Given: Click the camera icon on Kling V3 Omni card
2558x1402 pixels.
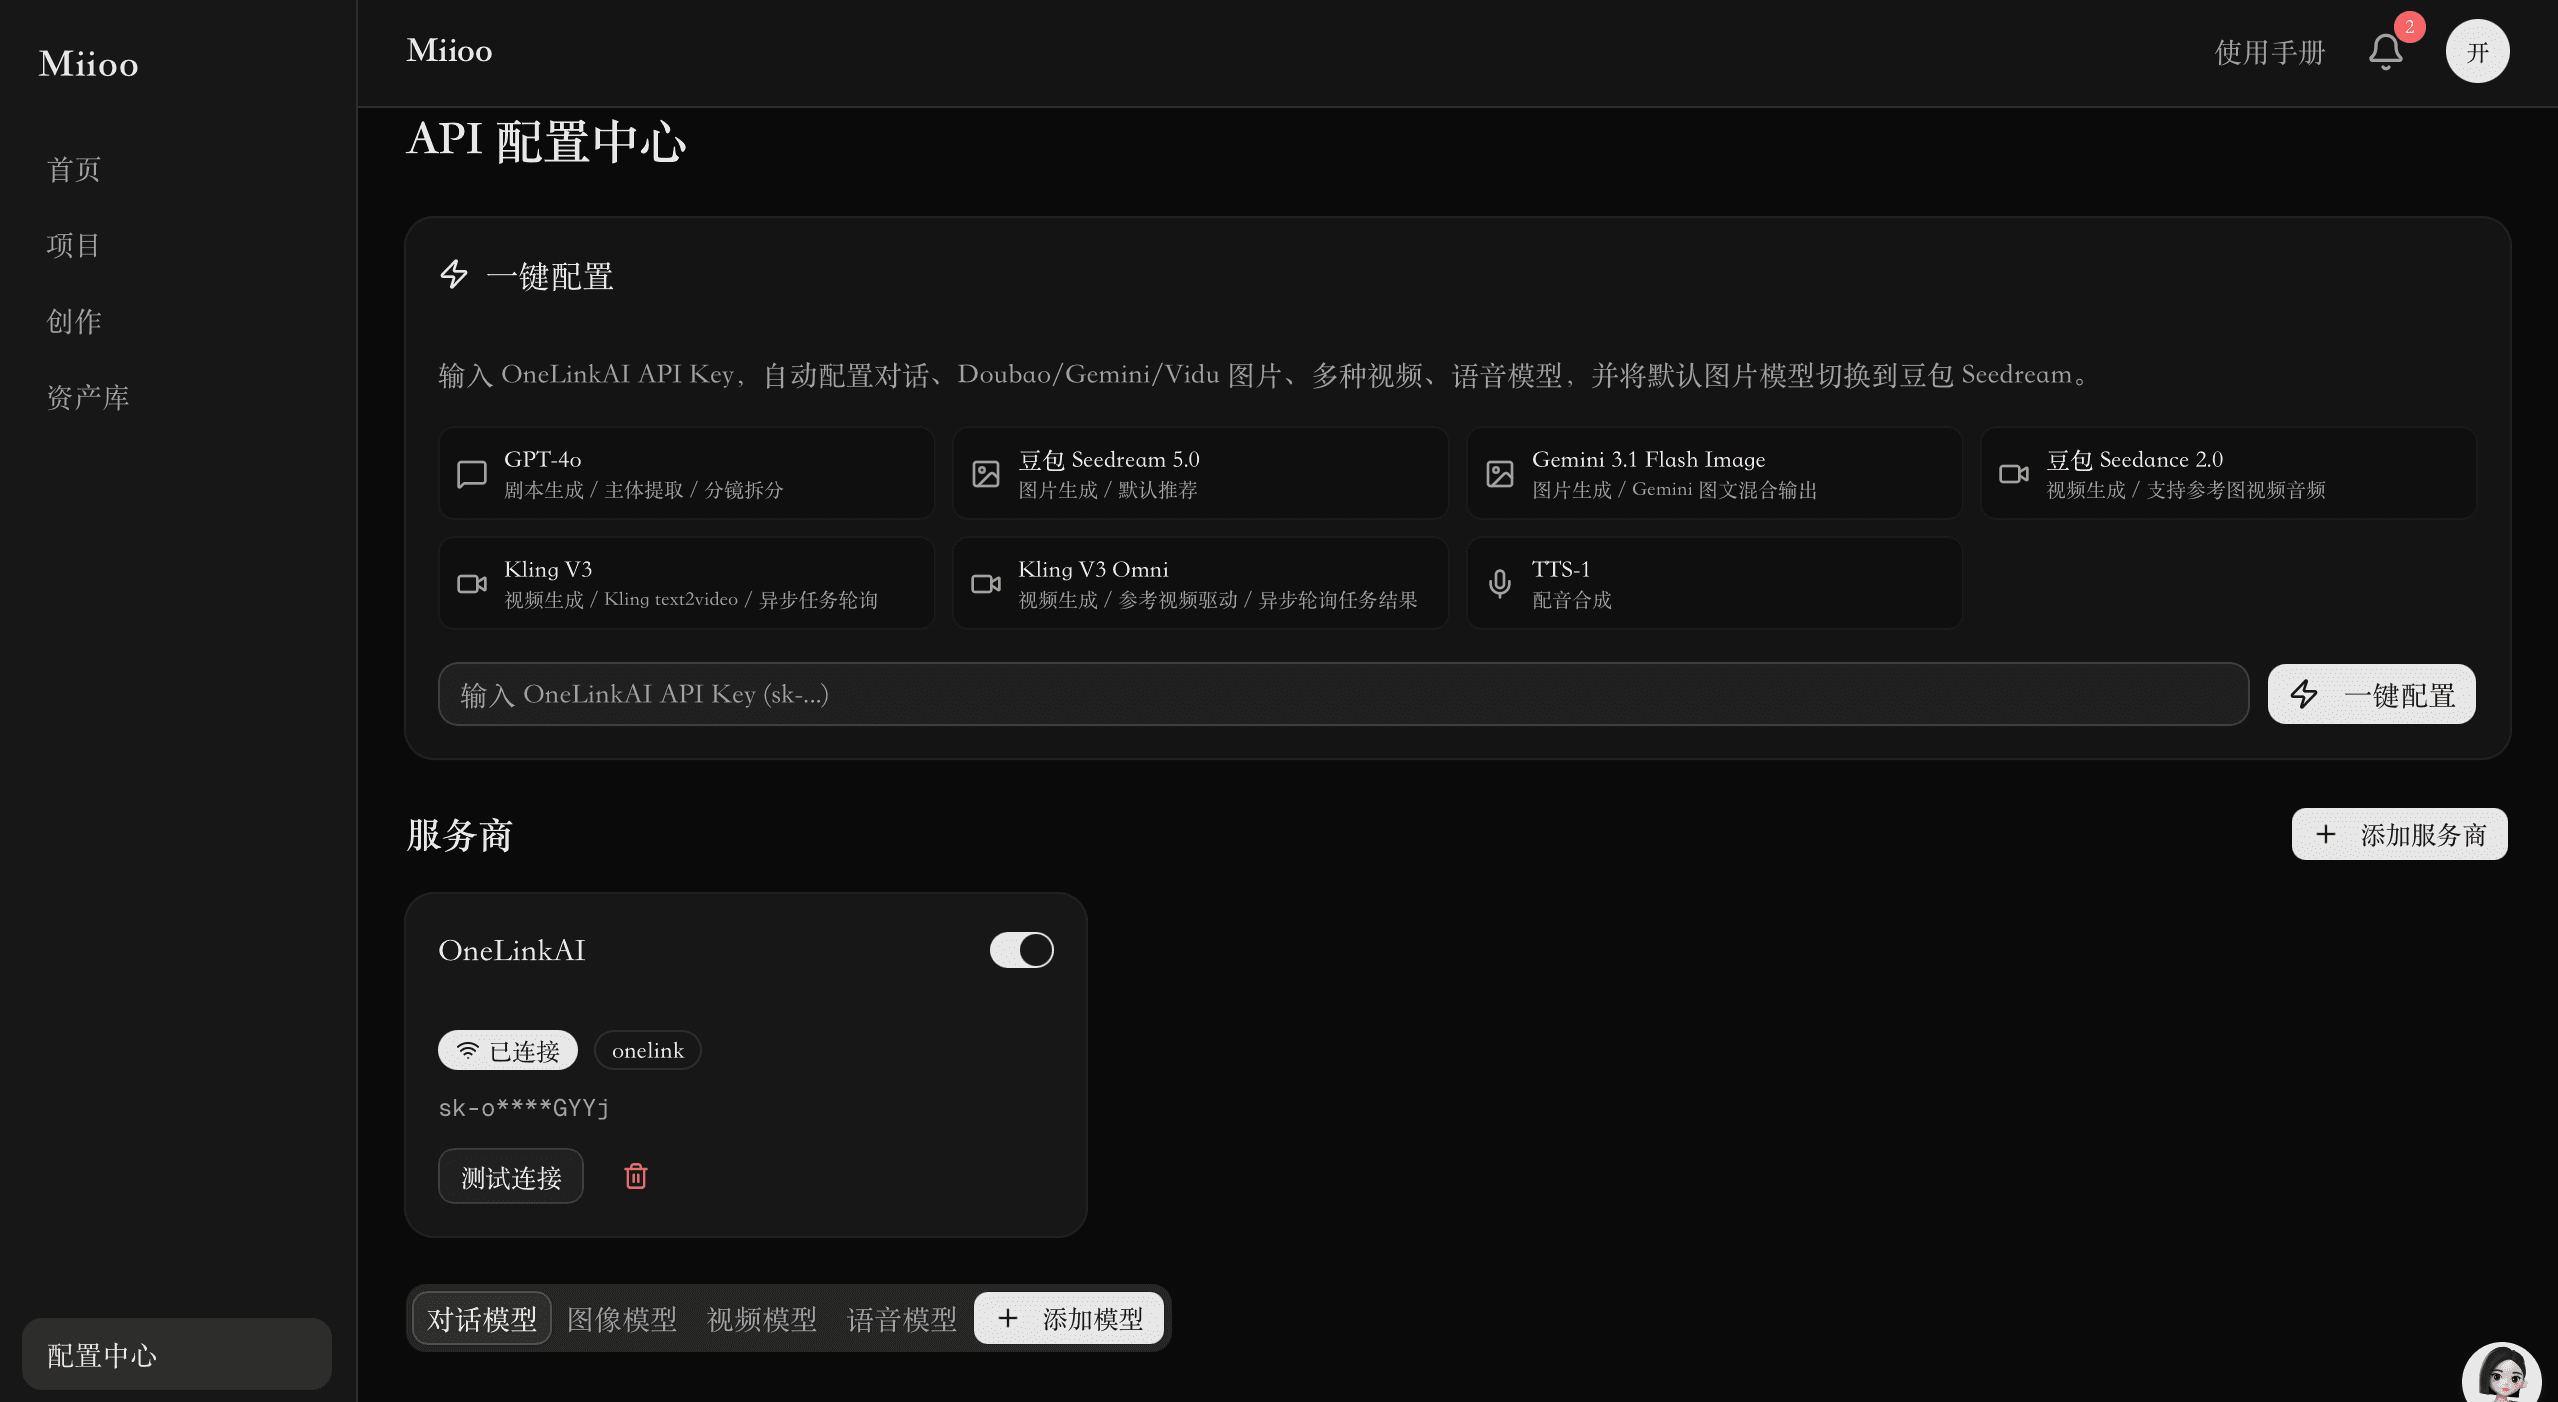Looking at the screenshot, I should click(986, 584).
